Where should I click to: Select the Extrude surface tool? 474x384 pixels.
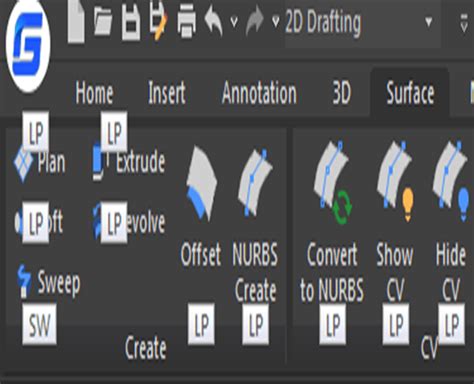tap(129, 162)
